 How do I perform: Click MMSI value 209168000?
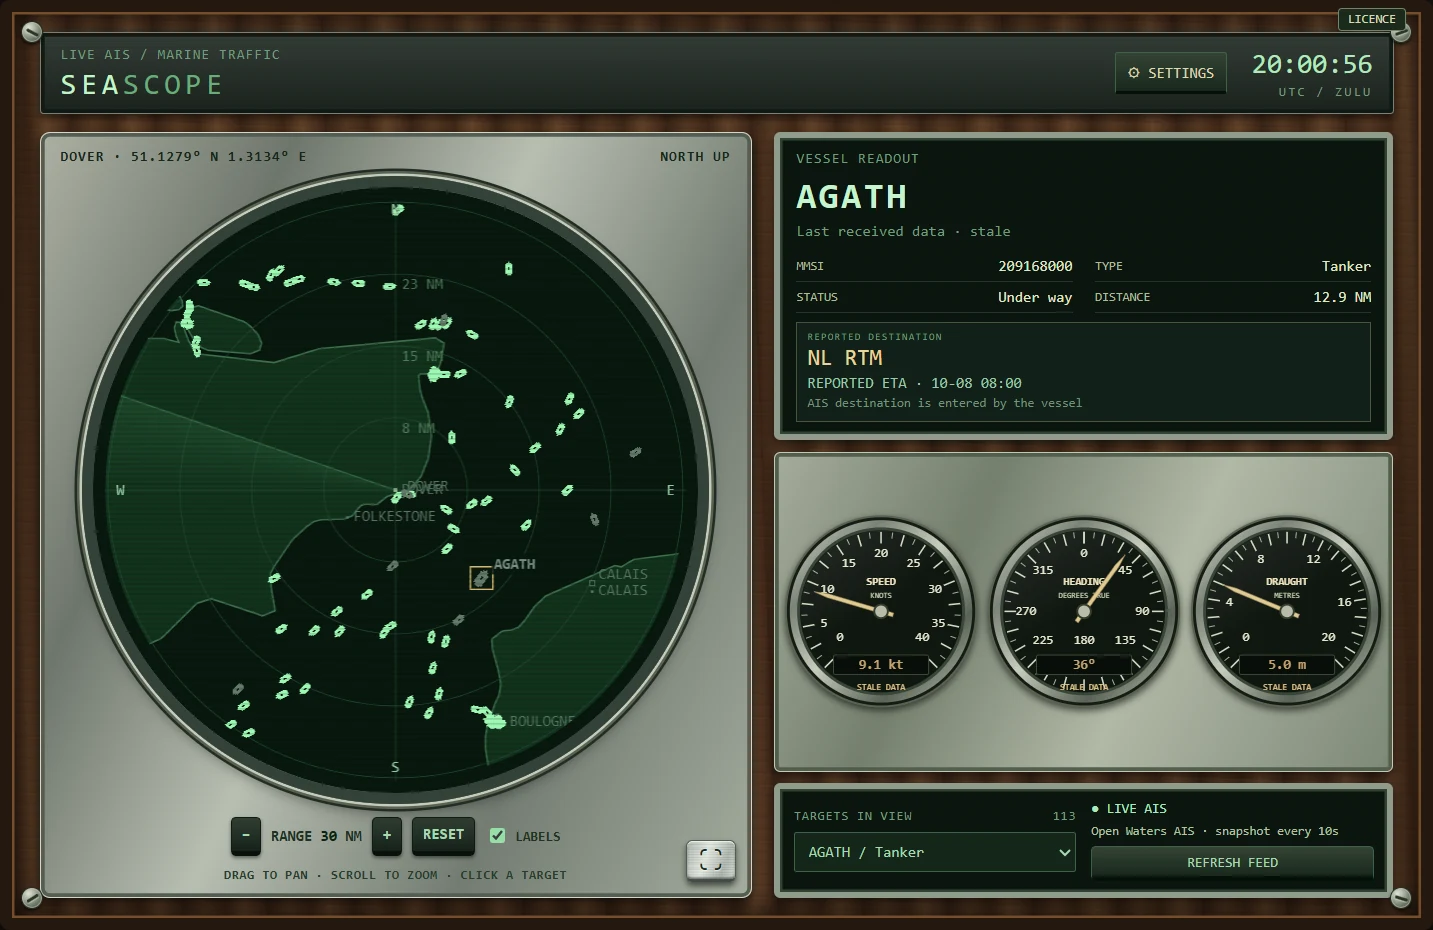coord(1035,266)
